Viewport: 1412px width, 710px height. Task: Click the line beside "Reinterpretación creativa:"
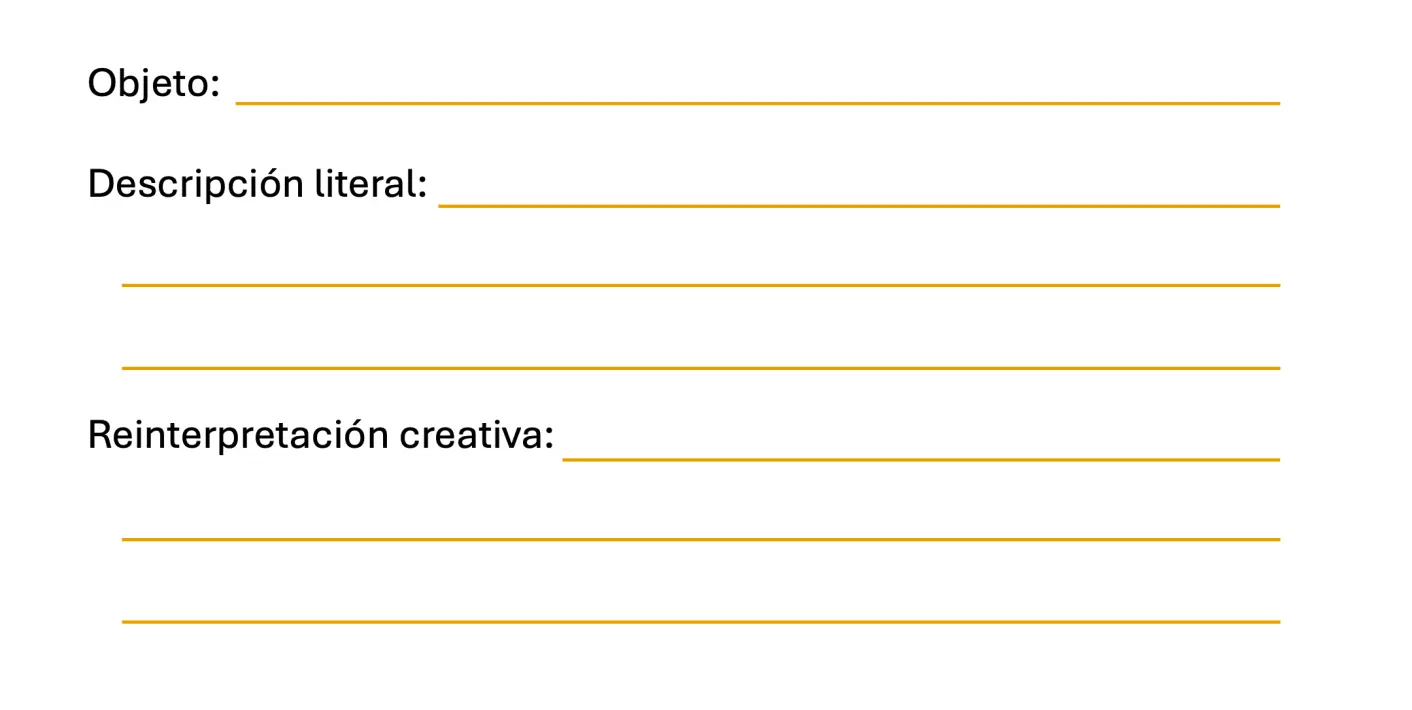[x=921, y=459]
